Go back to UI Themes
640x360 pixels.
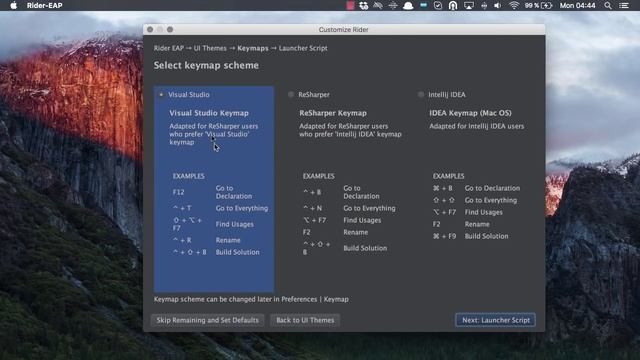(x=305, y=320)
